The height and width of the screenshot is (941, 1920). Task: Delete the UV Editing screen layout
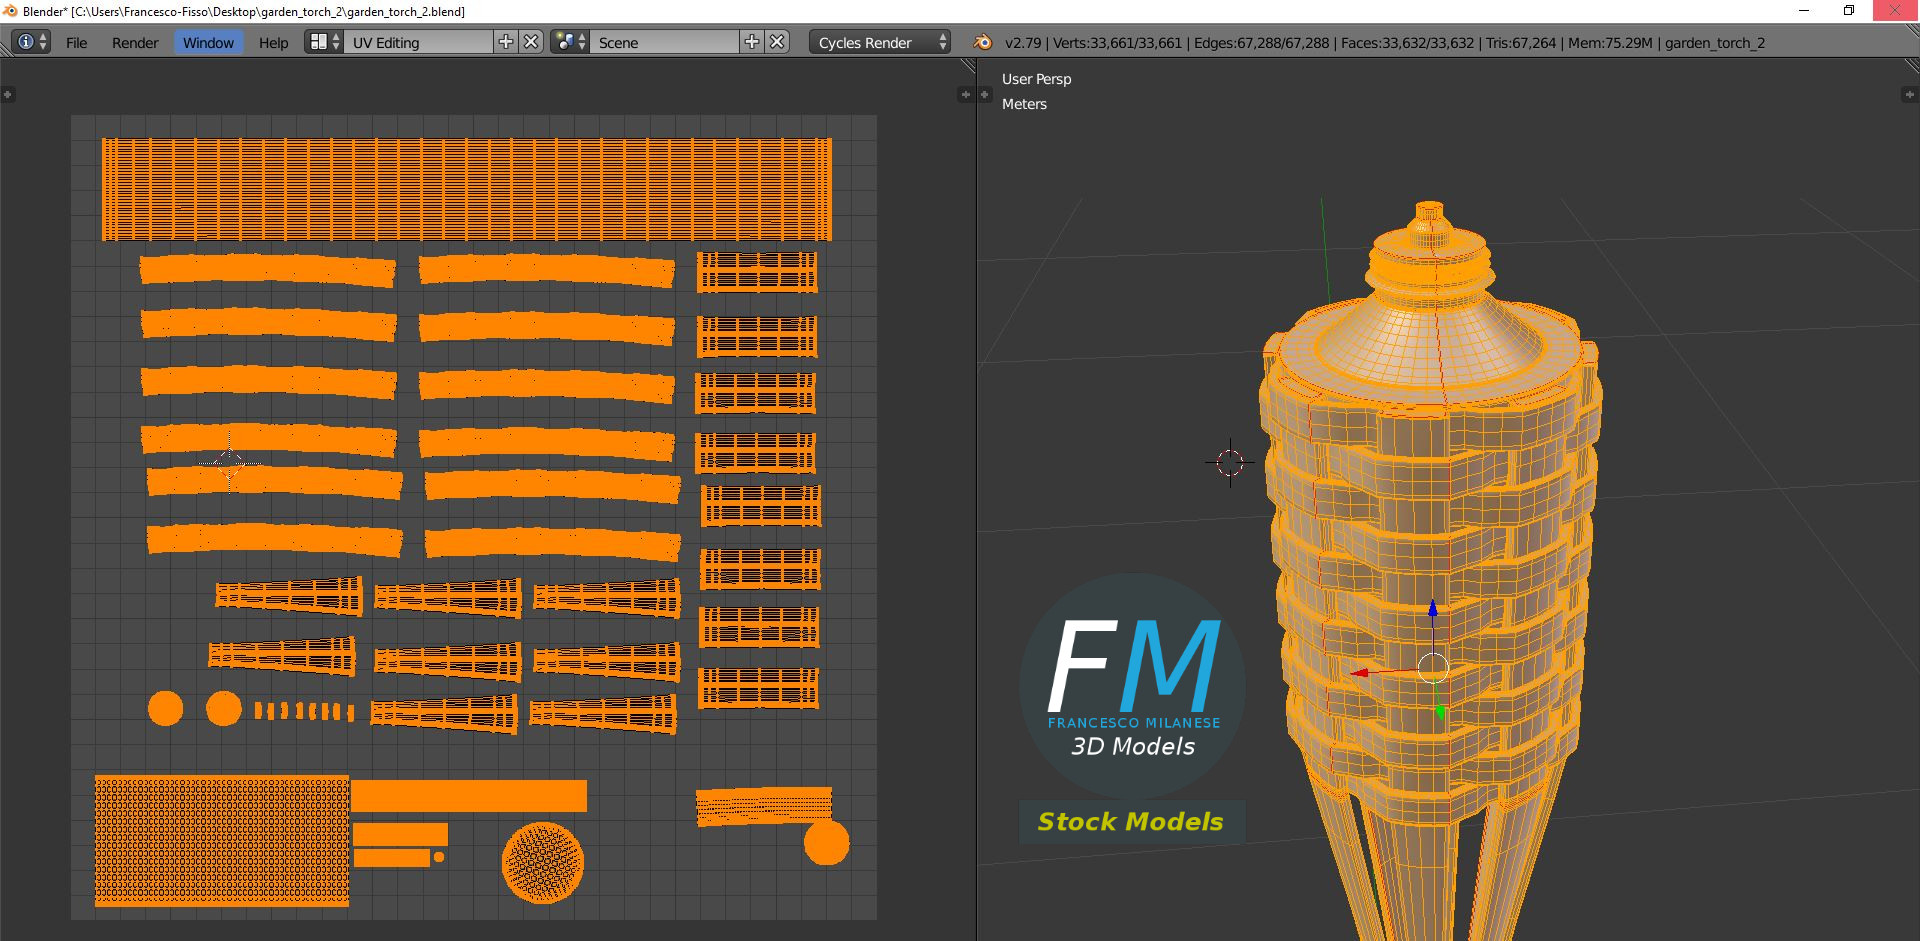pos(532,42)
